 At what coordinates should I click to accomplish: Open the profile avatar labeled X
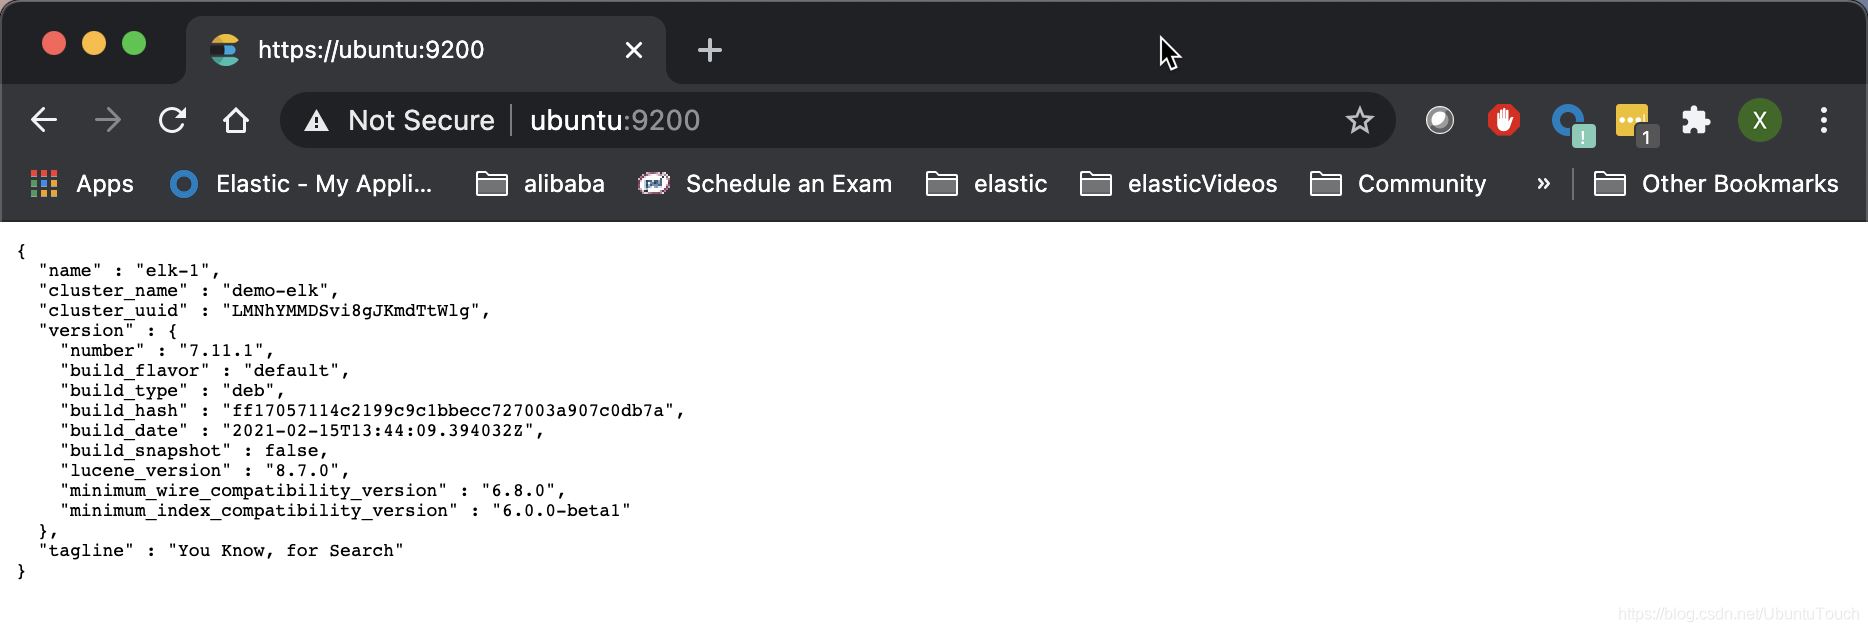point(1759,121)
